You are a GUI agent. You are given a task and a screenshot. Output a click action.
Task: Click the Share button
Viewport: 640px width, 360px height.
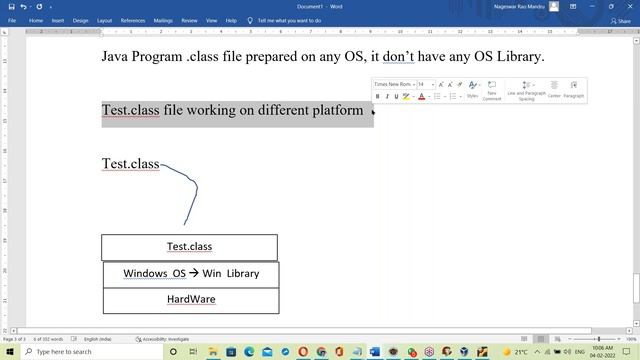coord(620,21)
